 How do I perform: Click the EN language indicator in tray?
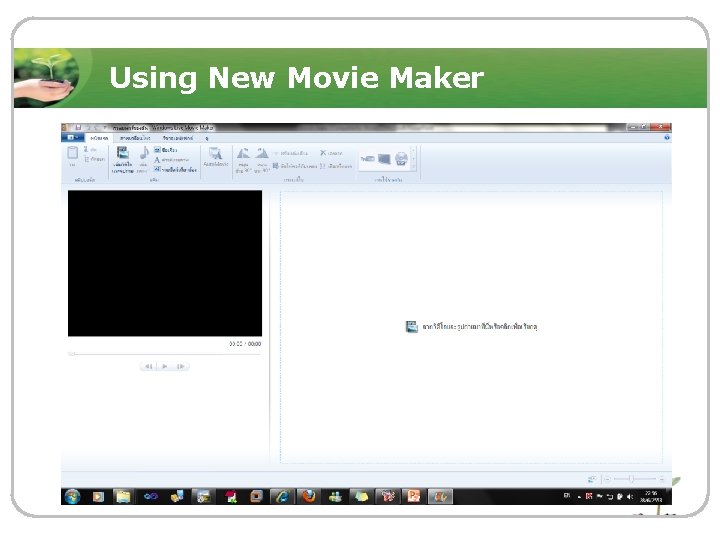pos(567,495)
